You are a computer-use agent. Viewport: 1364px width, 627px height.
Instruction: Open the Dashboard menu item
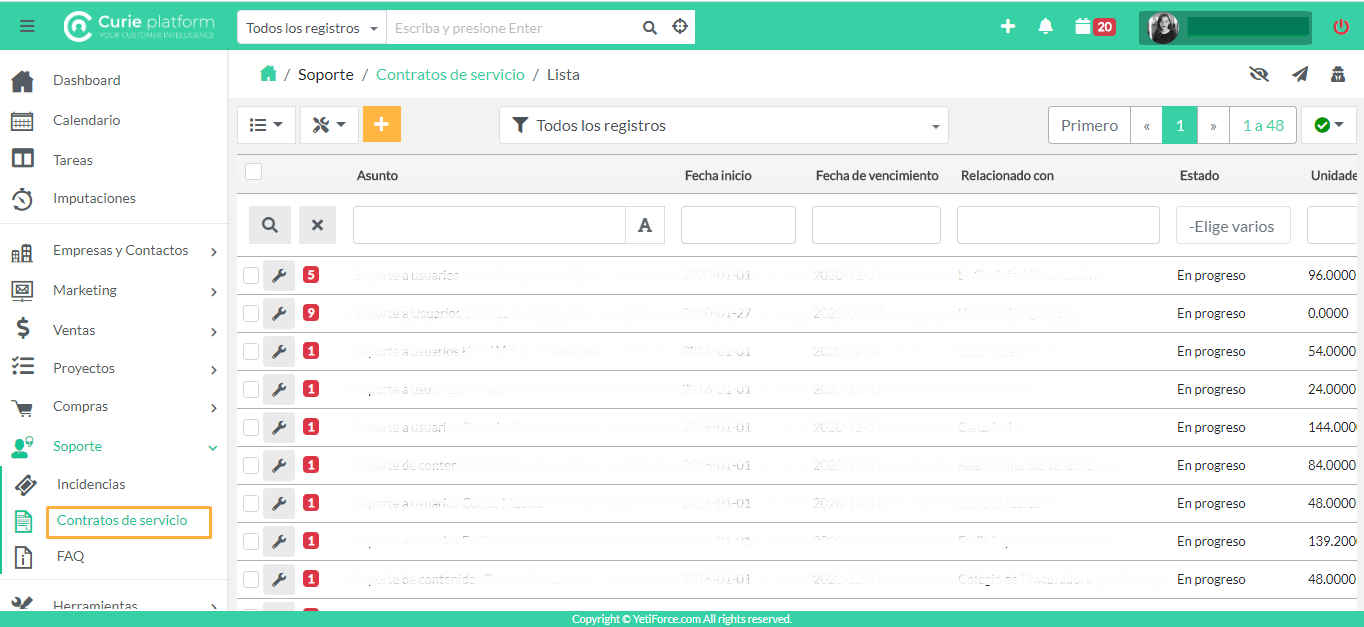pyautogui.click(x=86, y=80)
